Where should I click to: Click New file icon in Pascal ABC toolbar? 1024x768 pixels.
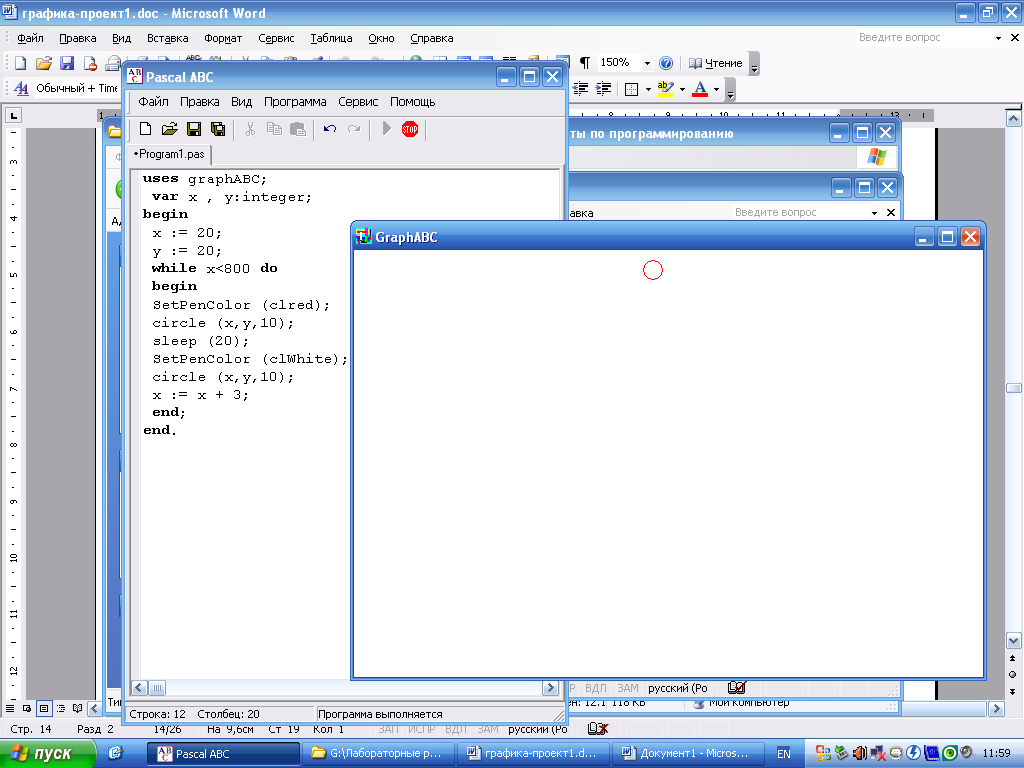pos(145,129)
